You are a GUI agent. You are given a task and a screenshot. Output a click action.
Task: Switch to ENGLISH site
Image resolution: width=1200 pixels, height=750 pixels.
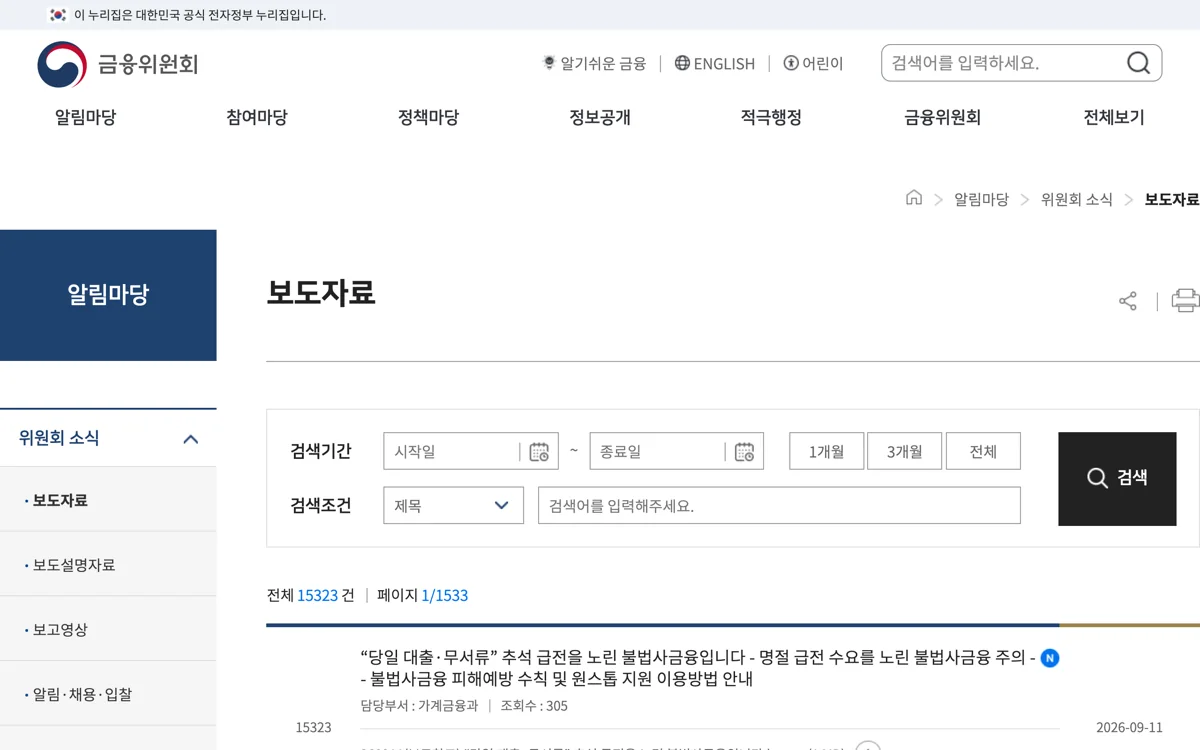(715, 63)
